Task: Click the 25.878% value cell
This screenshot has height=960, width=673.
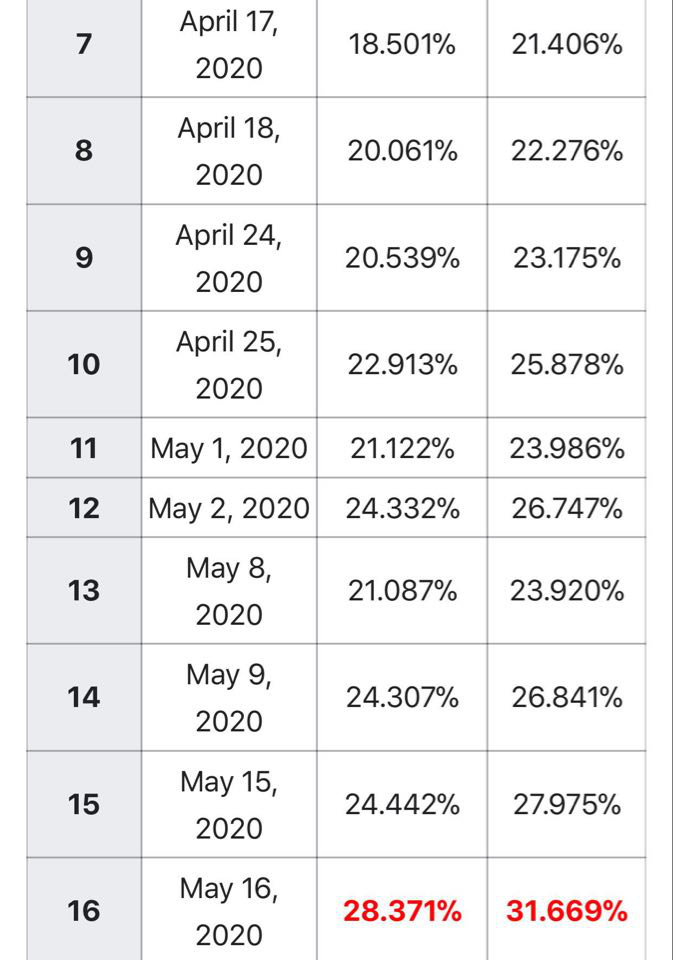Action: coord(566,364)
